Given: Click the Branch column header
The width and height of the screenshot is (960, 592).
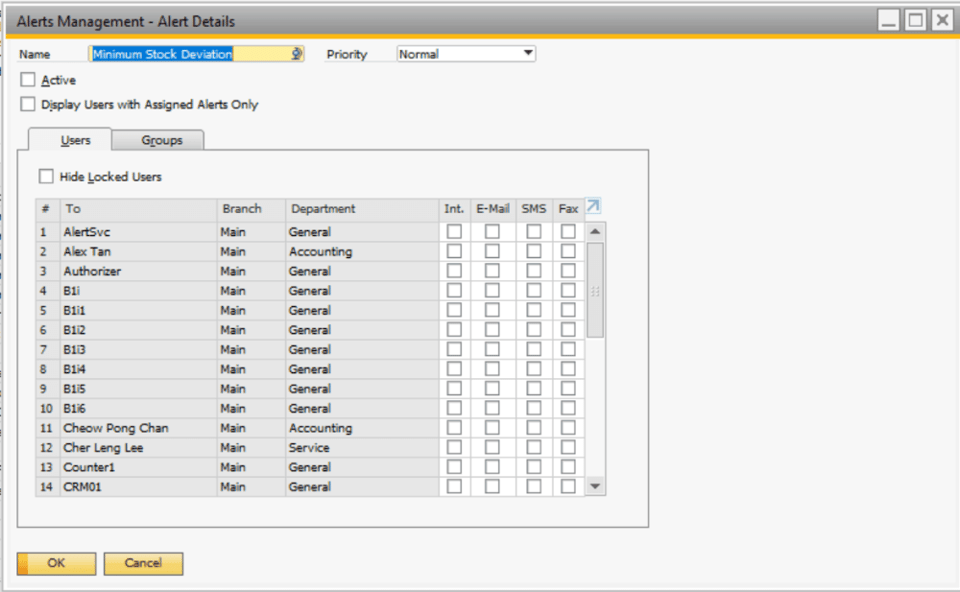Looking at the screenshot, I should (251, 209).
